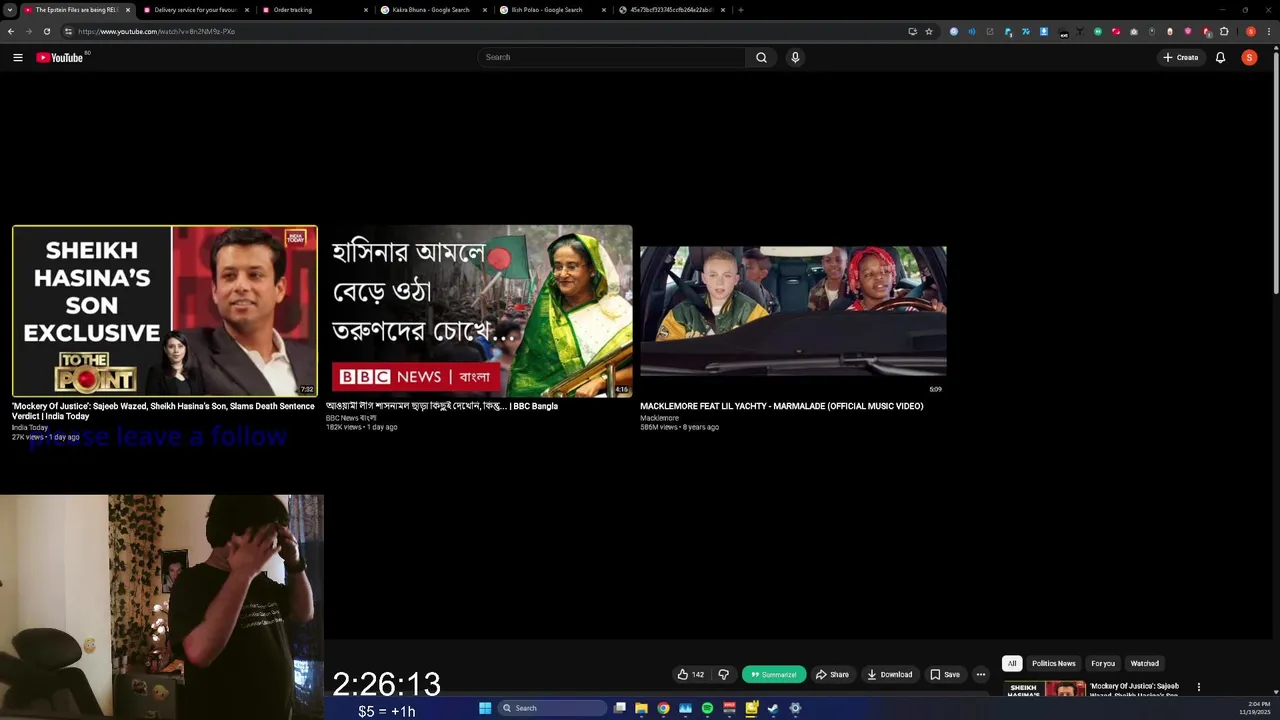Open 'Mockery Of Justice' video title link
This screenshot has width=1280, height=720.
(163, 411)
